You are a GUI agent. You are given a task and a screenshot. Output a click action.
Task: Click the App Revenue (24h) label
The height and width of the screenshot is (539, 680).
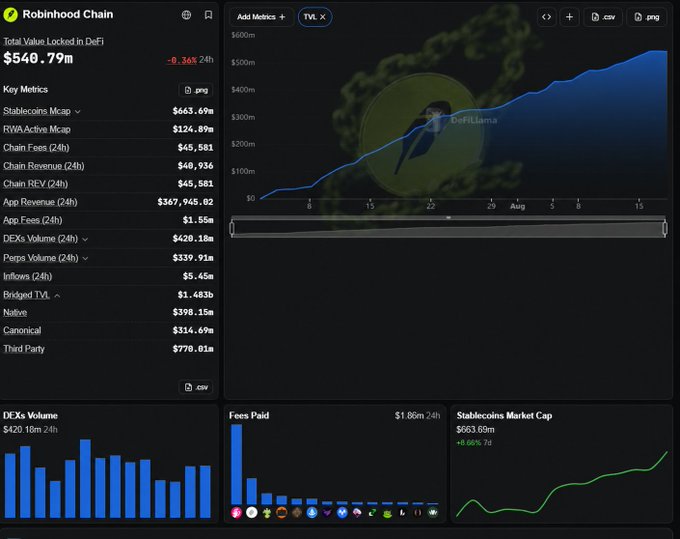[40, 202]
